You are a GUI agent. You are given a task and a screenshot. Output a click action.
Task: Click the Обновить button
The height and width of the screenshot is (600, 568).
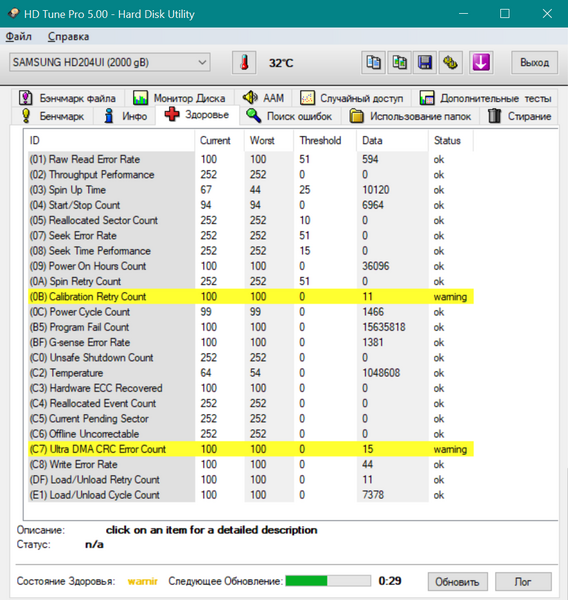(457, 582)
